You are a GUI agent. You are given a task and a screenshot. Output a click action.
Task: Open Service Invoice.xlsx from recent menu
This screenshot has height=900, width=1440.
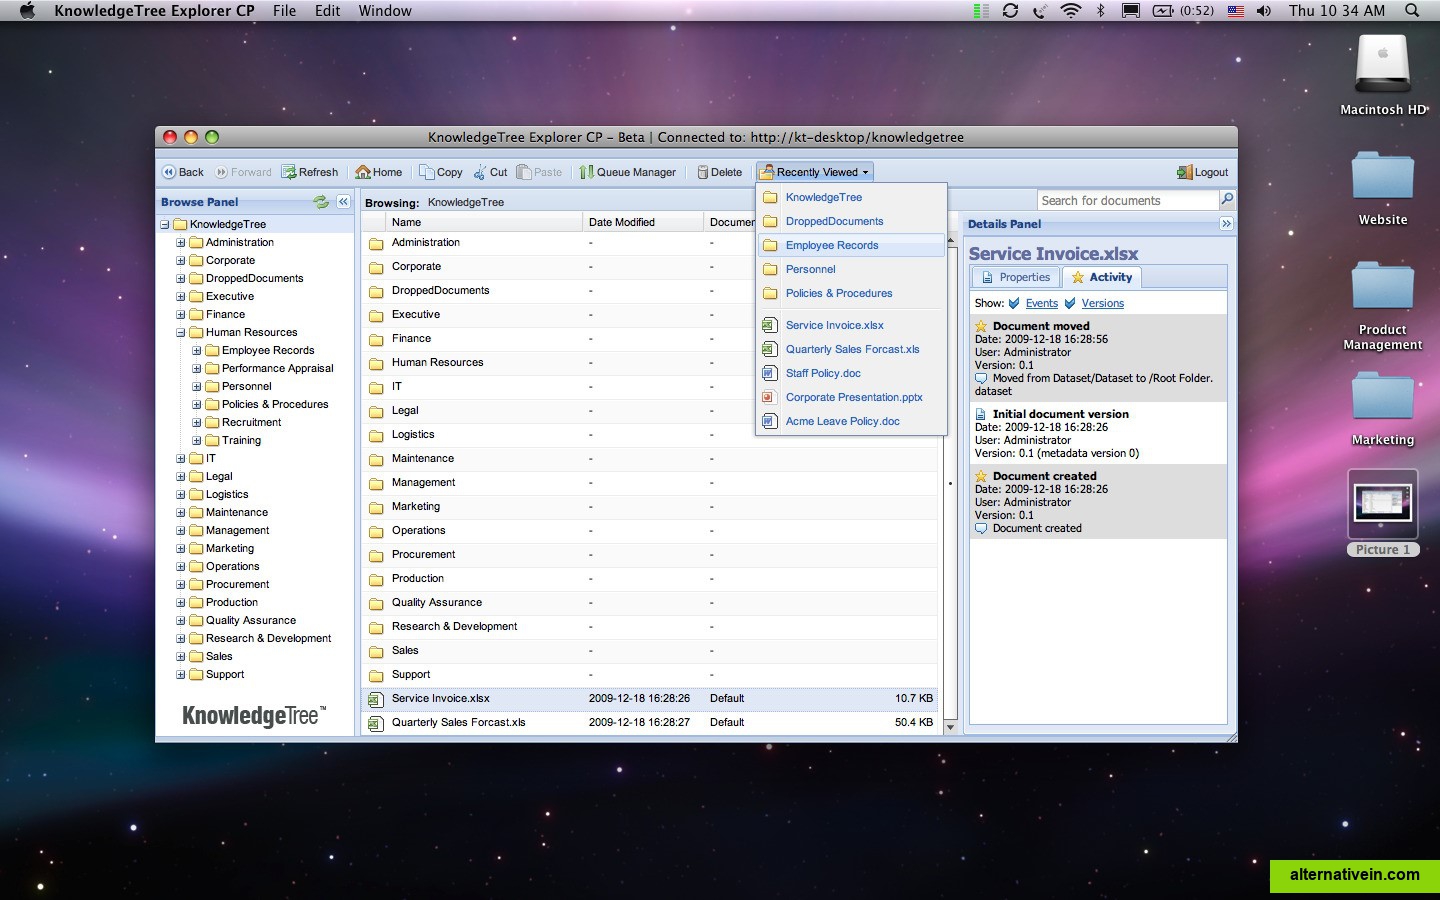tap(852, 325)
